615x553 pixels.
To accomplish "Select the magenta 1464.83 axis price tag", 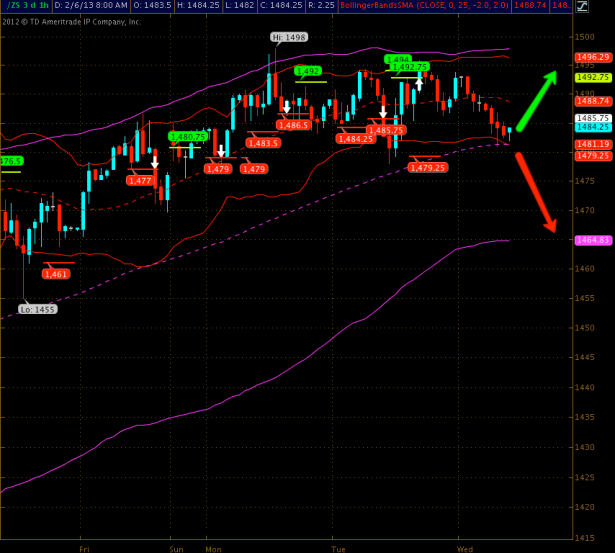I will (593, 241).
